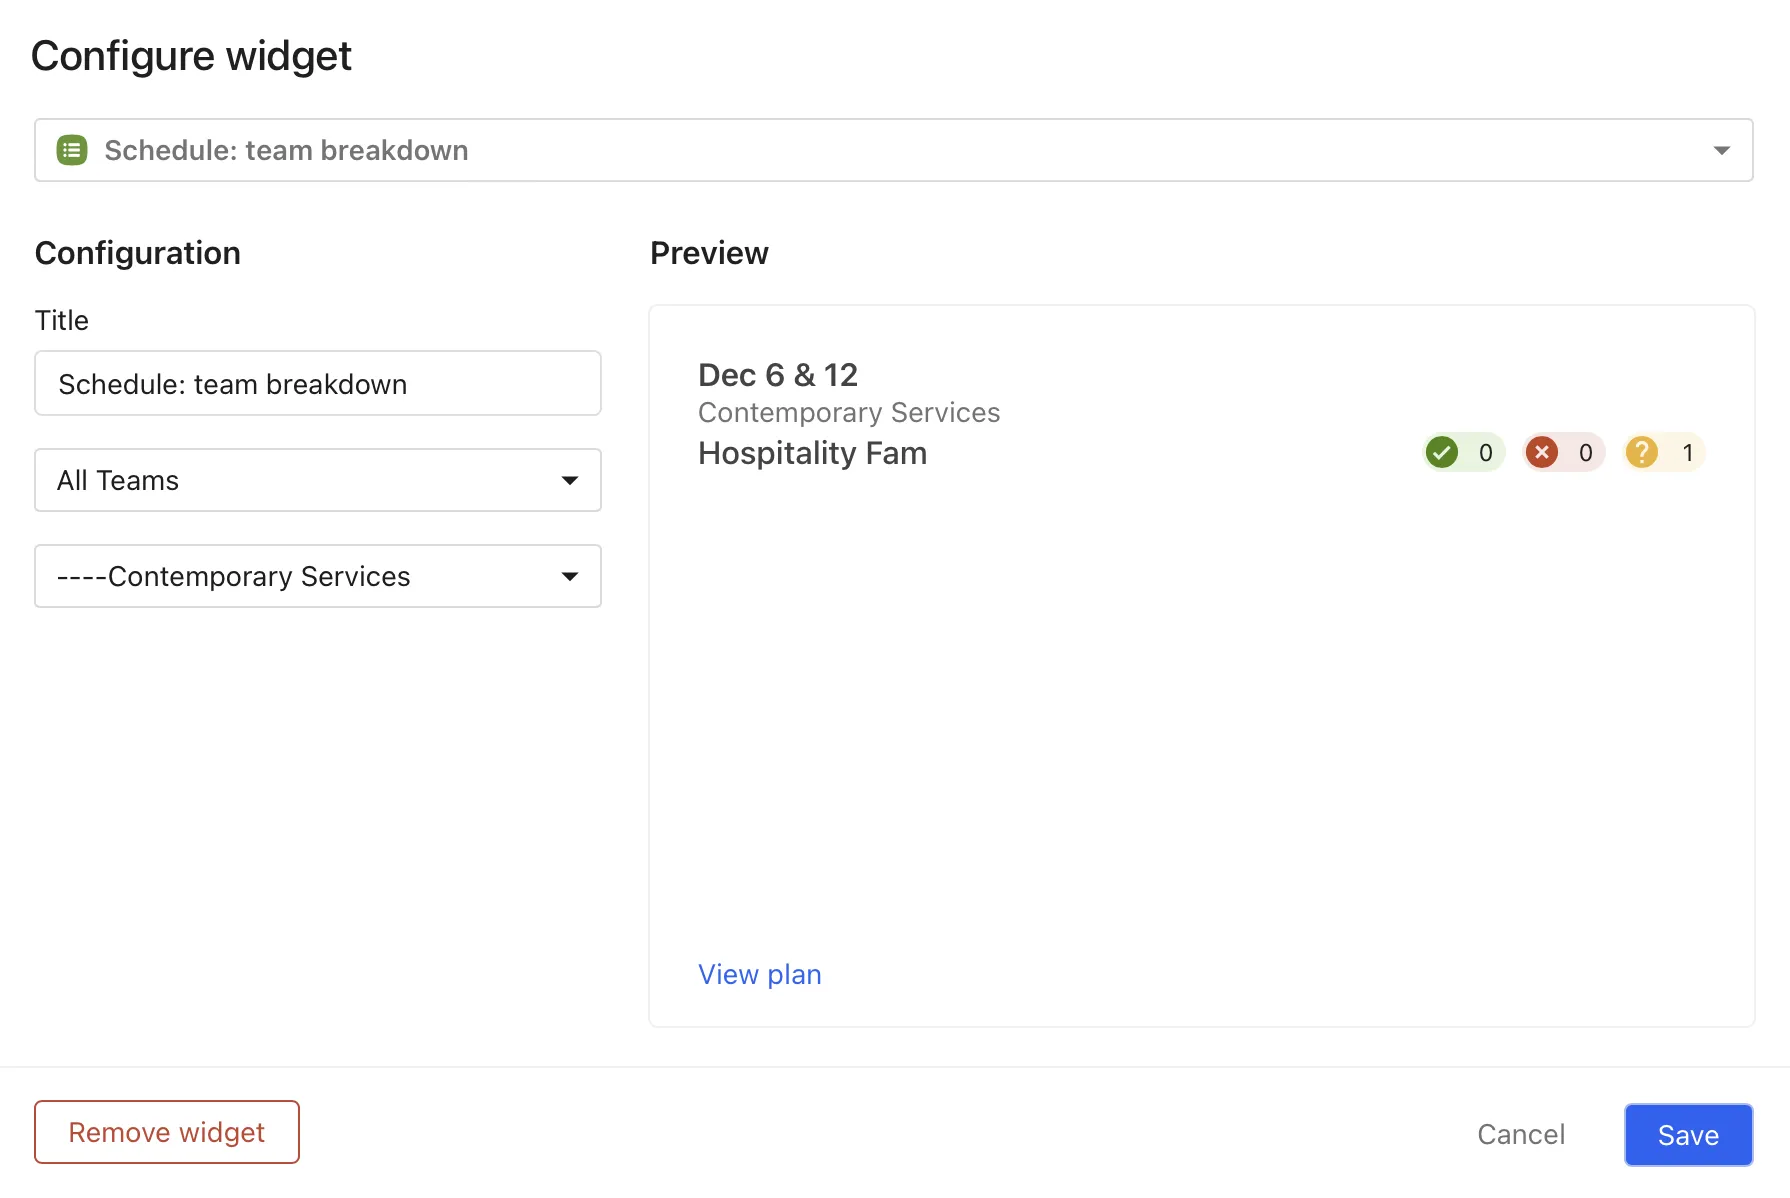Click the confirmed count next to green check
The height and width of the screenshot is (1198, 1790).
point(1486,453)
